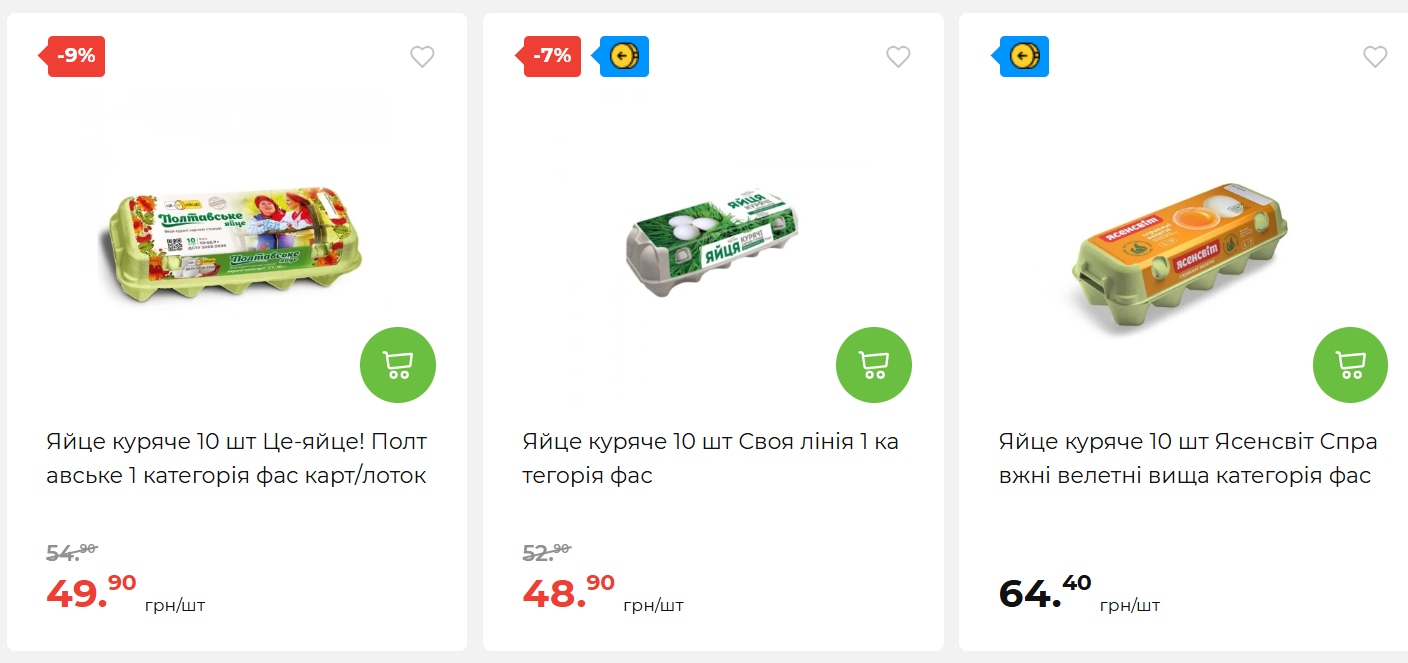Click the -9% discount badge
The height and width of the screenshot is (663, 1408).
click(77, 56)
